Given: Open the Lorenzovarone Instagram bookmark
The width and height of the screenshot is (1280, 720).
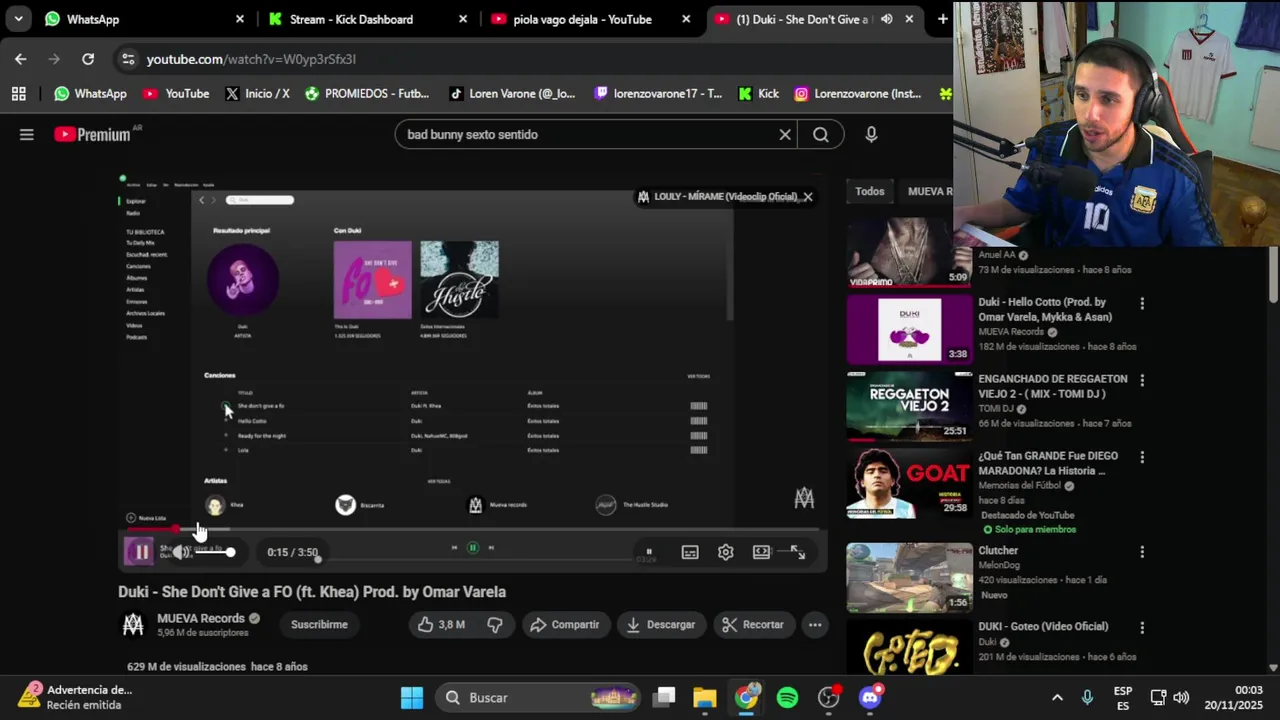Looking at the screenshot, I should [858, 93].
